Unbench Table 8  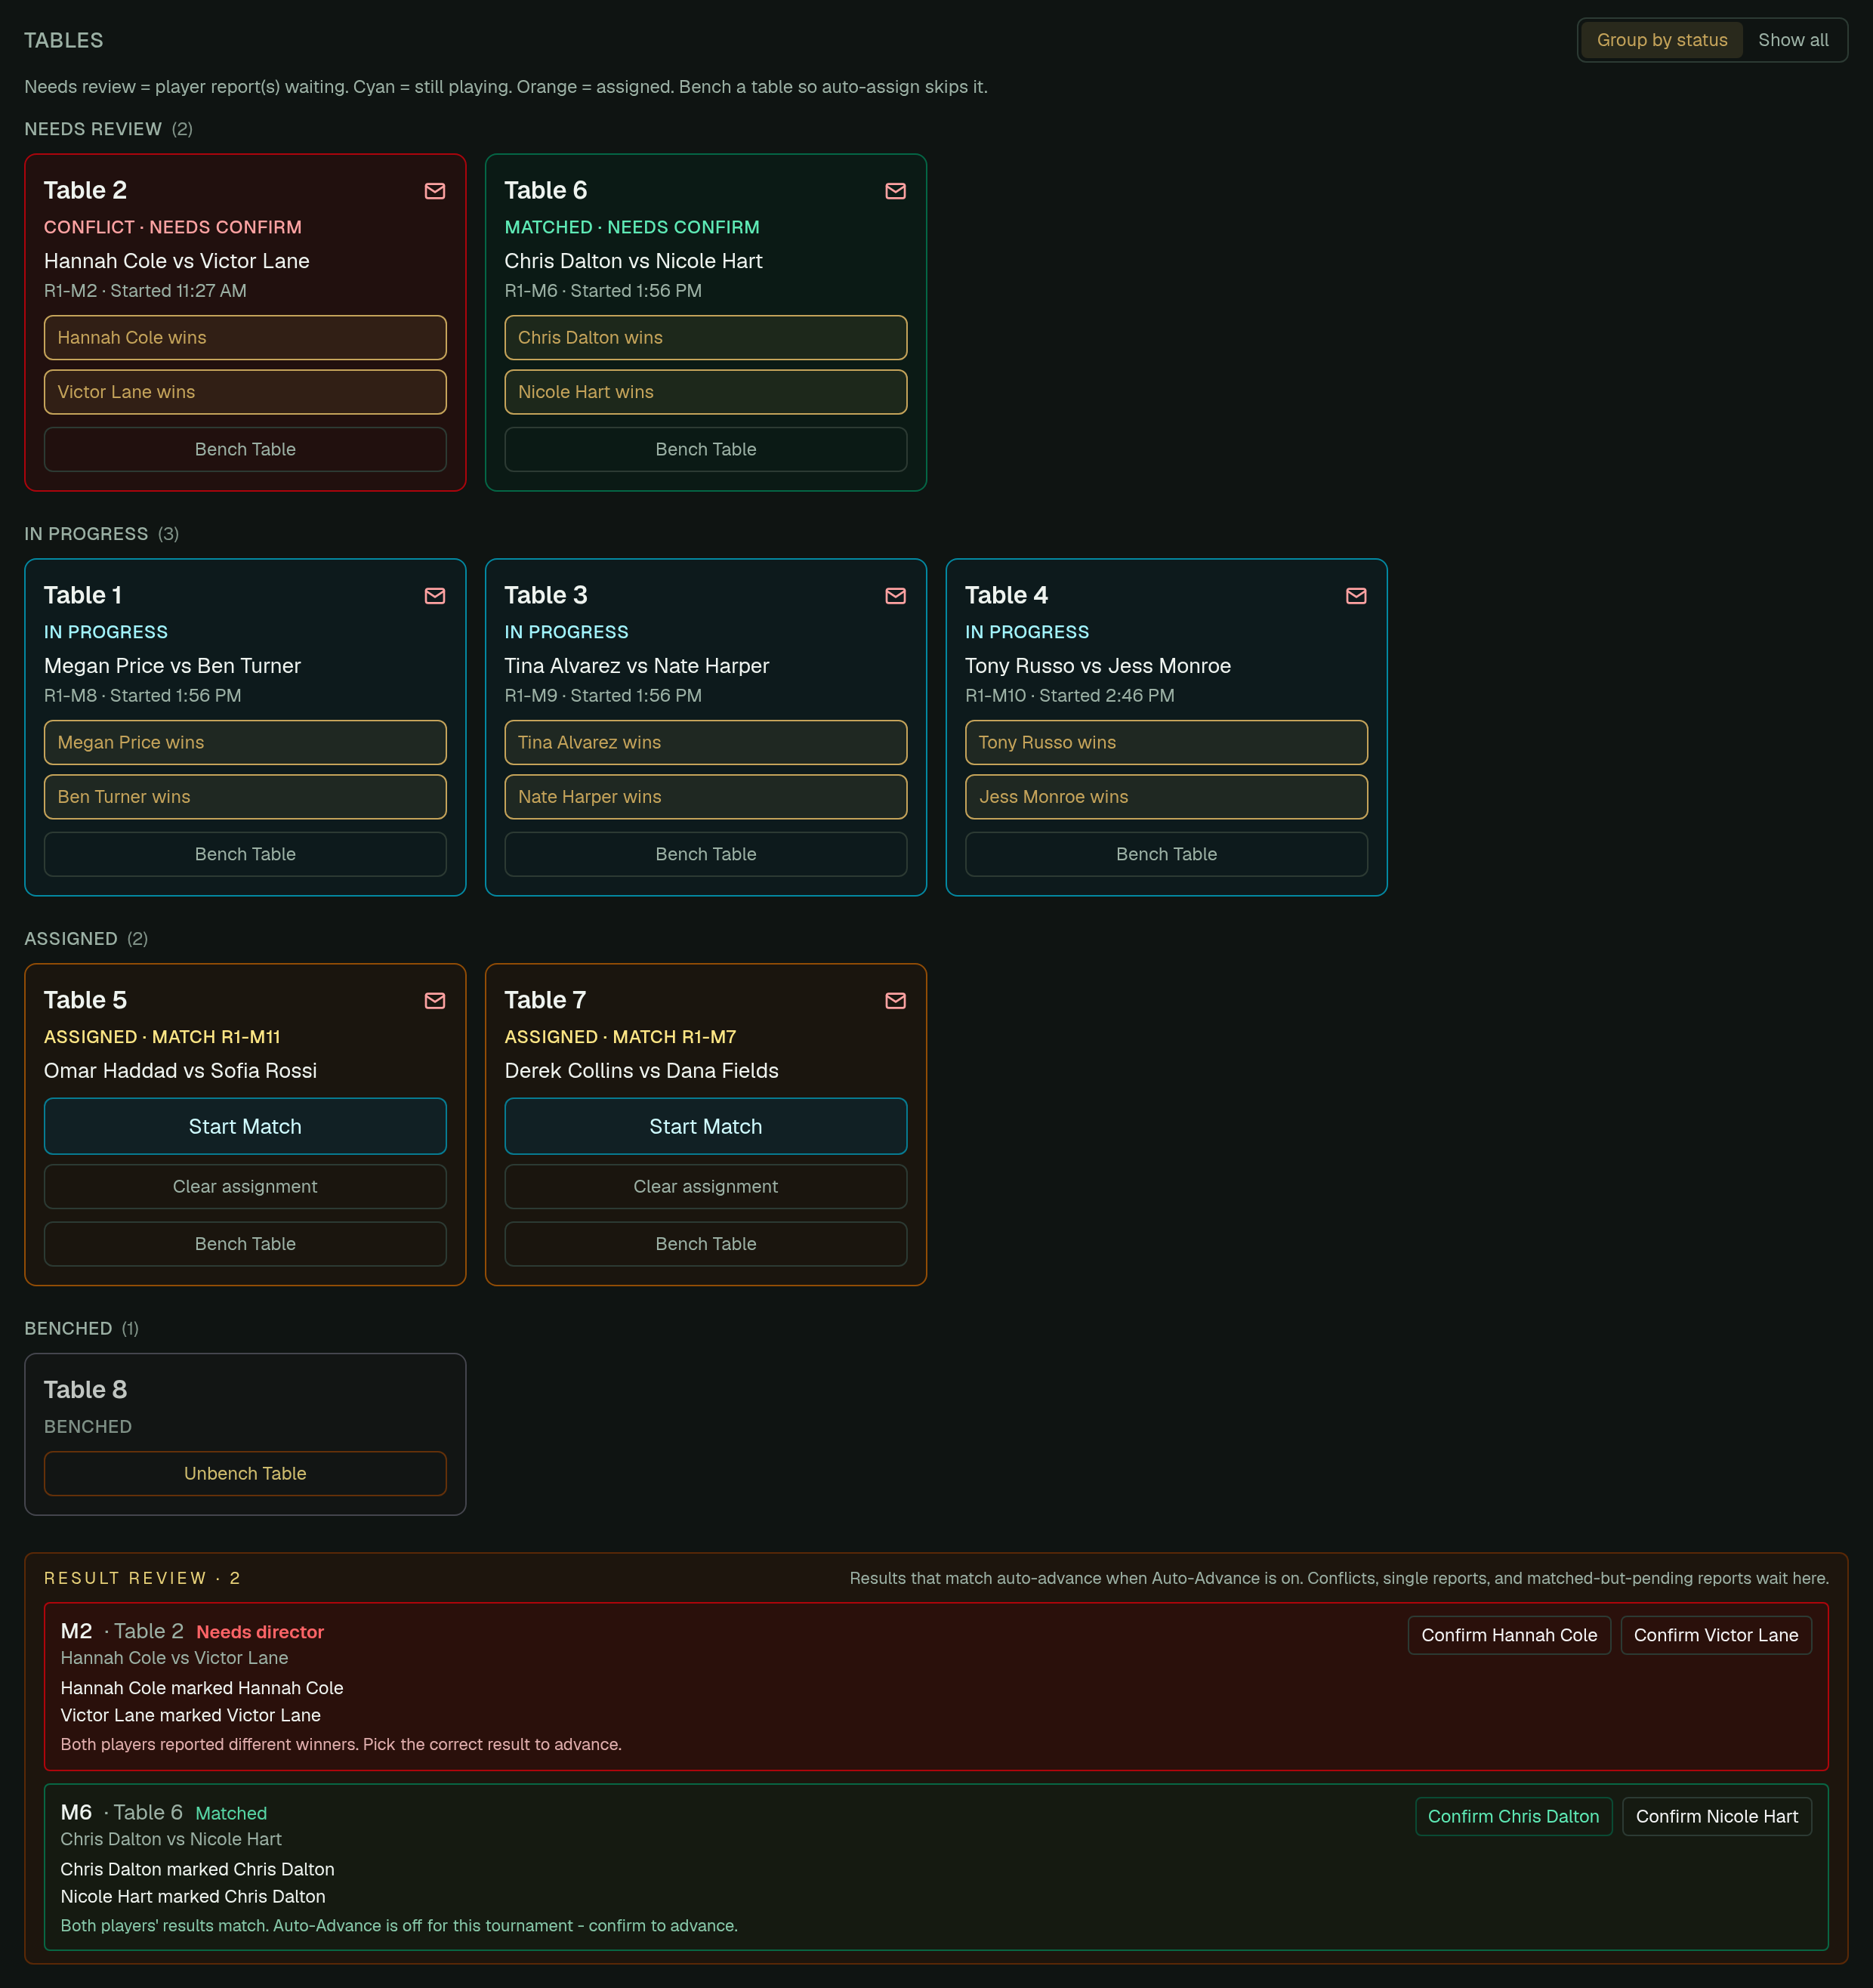pos(245,1474)
